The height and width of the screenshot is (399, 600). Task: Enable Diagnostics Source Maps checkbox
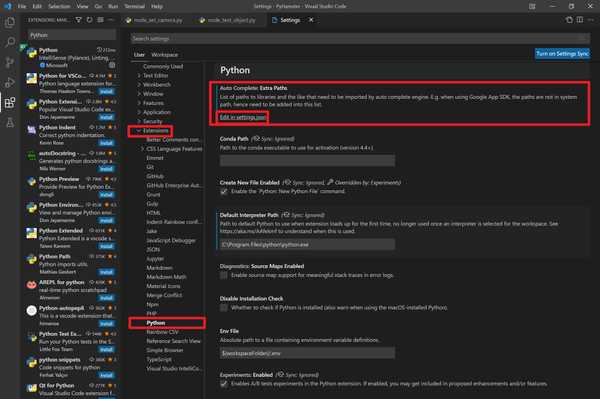224,275
